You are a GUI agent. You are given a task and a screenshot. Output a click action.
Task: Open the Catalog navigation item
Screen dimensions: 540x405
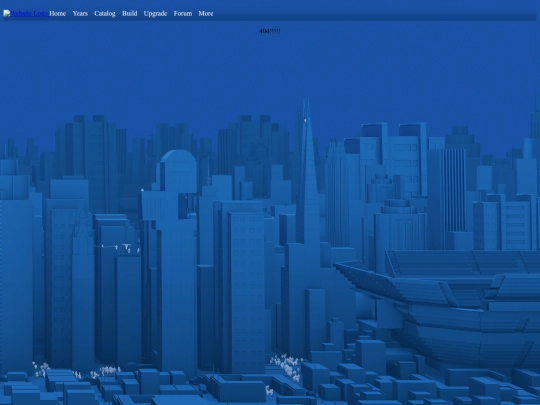click(105, 13)
